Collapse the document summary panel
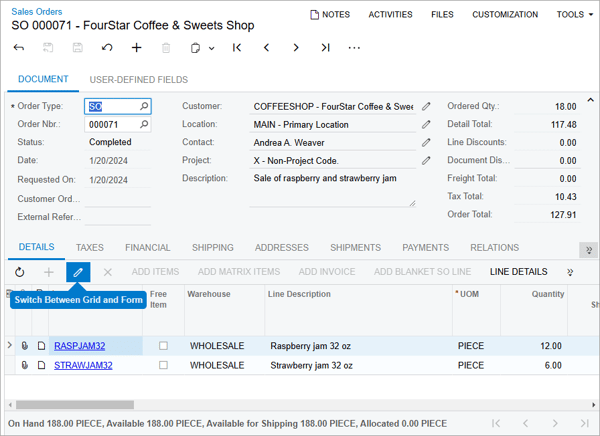 (x=590, y=100)
